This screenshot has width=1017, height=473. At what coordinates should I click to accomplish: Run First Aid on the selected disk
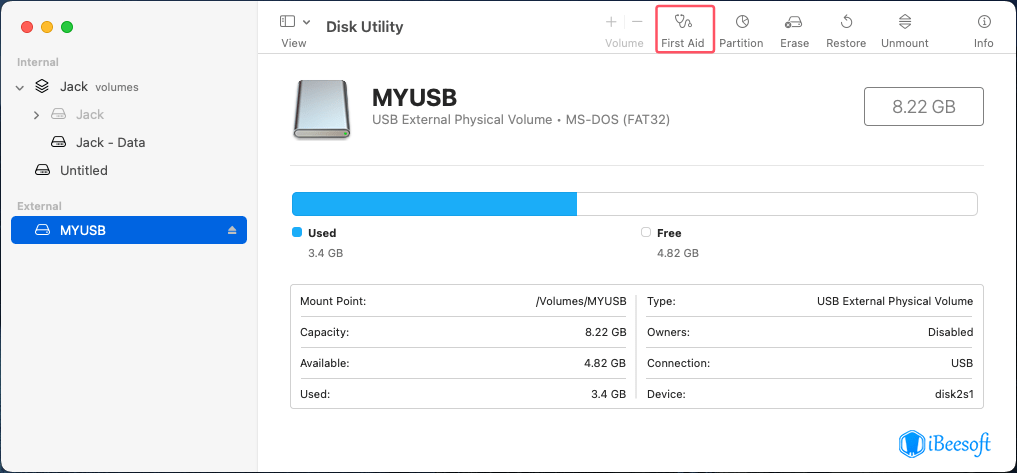tap(683, 30)
